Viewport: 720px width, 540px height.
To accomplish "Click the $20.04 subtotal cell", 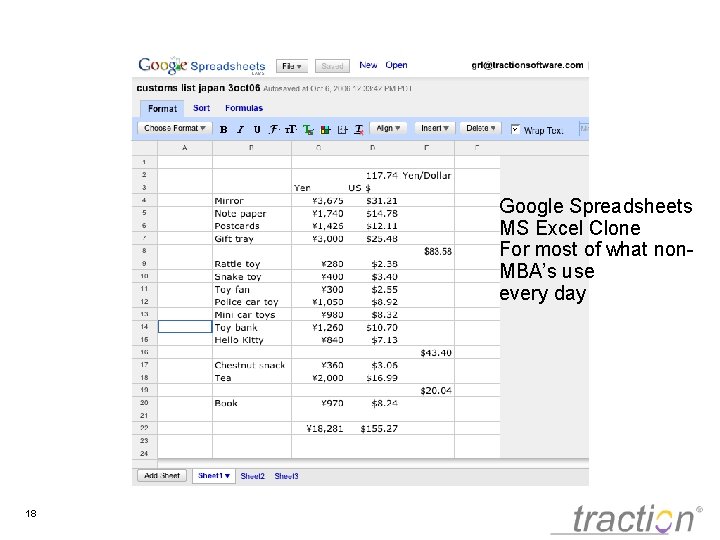I will click(427, 390).
